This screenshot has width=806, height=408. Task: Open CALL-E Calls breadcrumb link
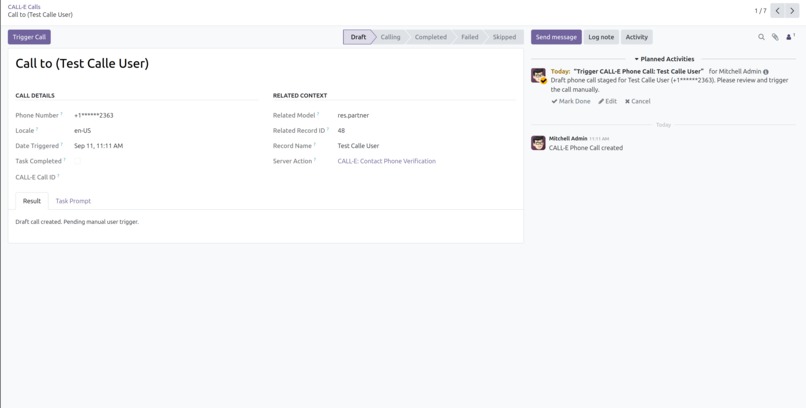point(24,7)
